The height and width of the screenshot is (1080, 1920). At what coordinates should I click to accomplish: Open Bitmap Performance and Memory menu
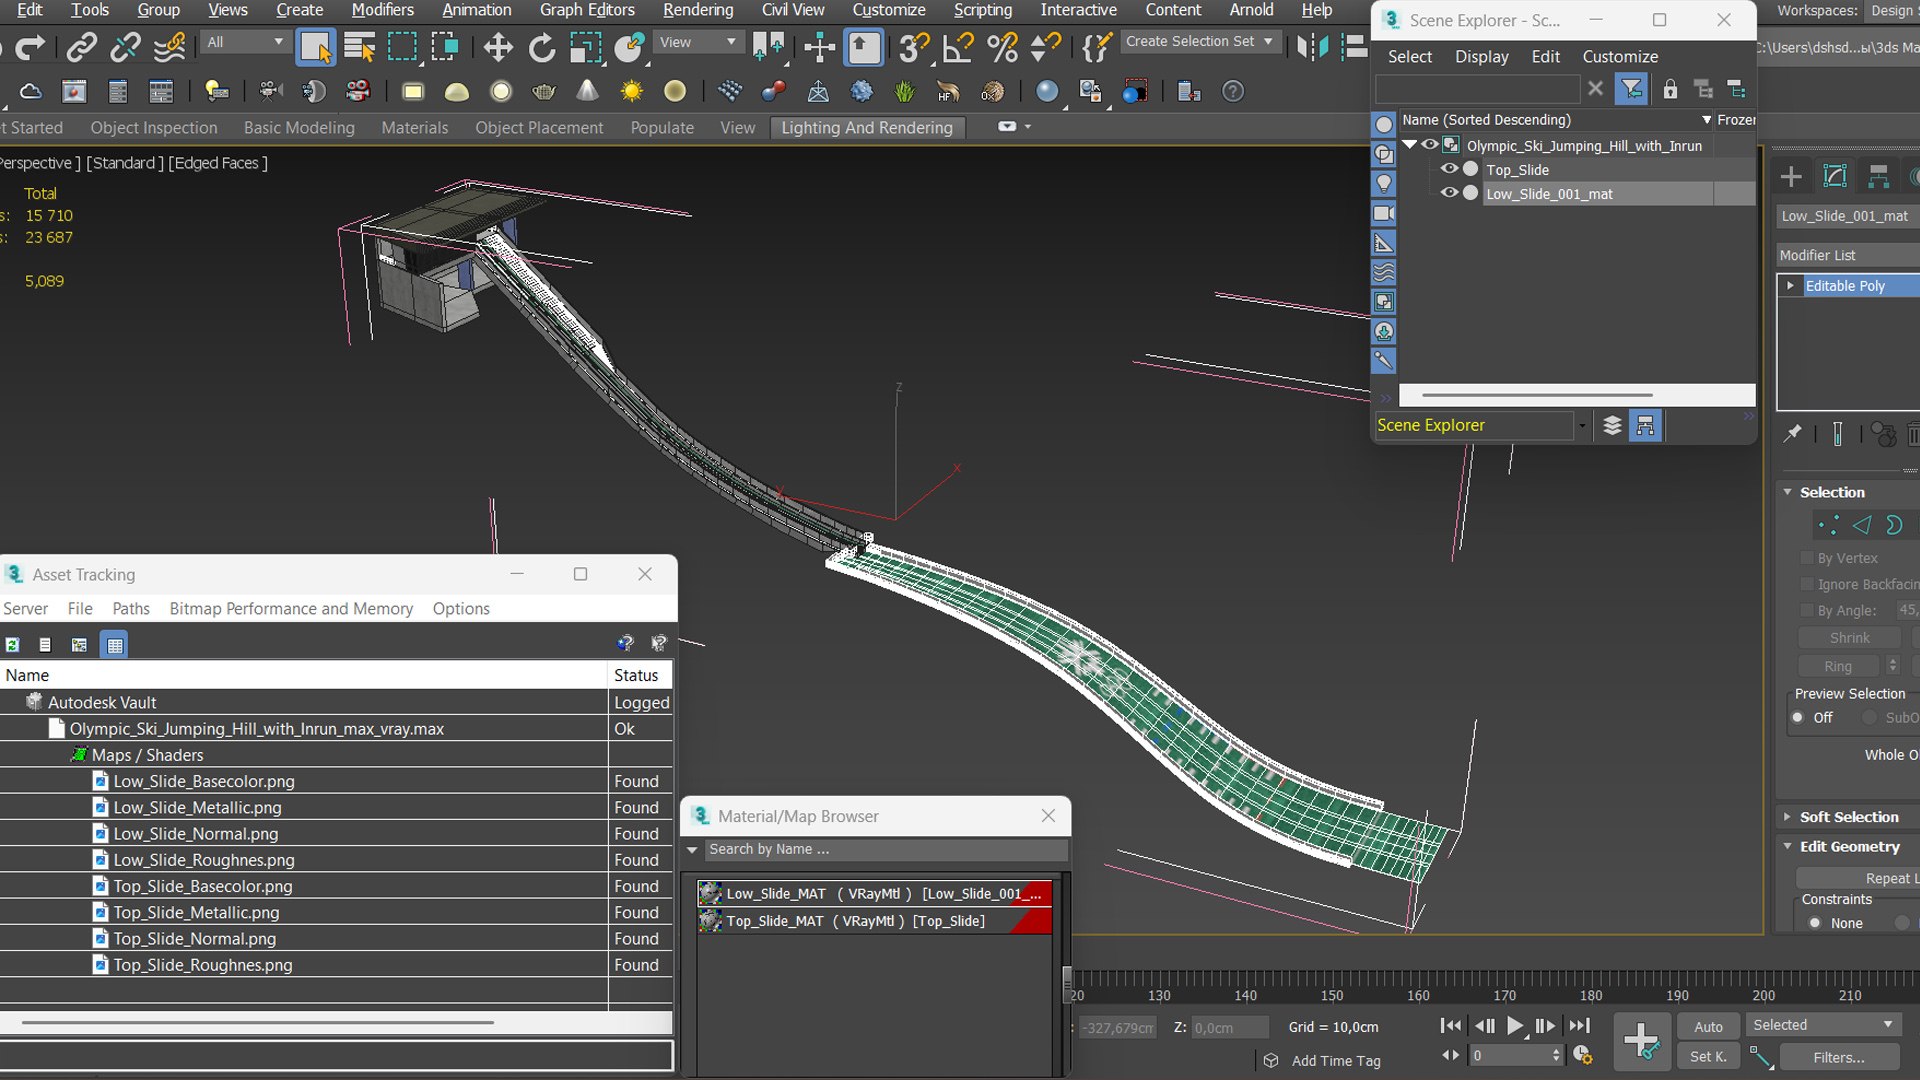(291, 609)
